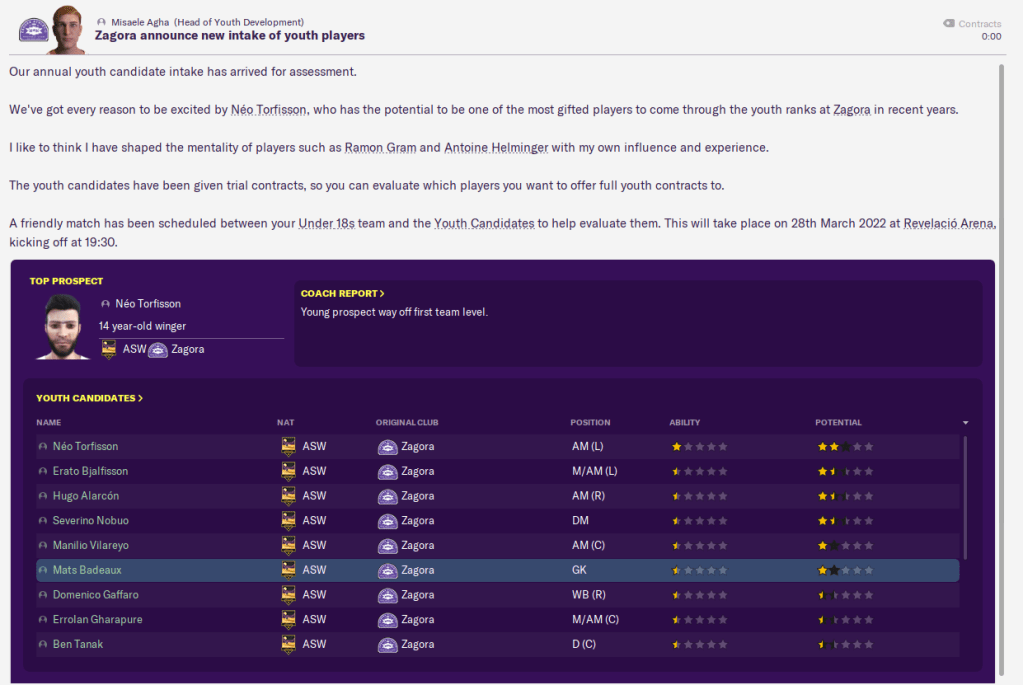This screenshot has width=1023, height=685.
Task: Click Néo Torfisson's top prospect face
Action: pos(63,326)
